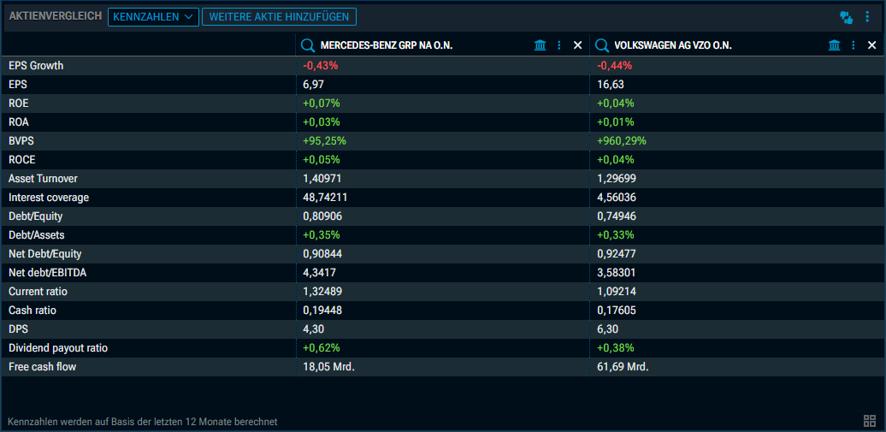The height and width of the screenshot is (432, 886).
Task: Click the grid layout icon bottom right
Action: 870,421
